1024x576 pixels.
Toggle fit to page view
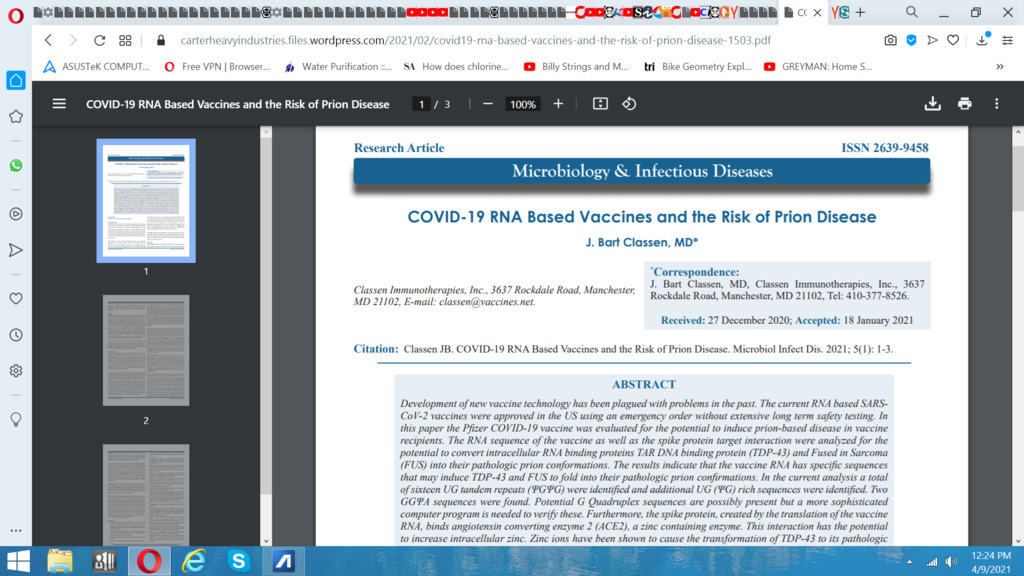click(600, 104)
